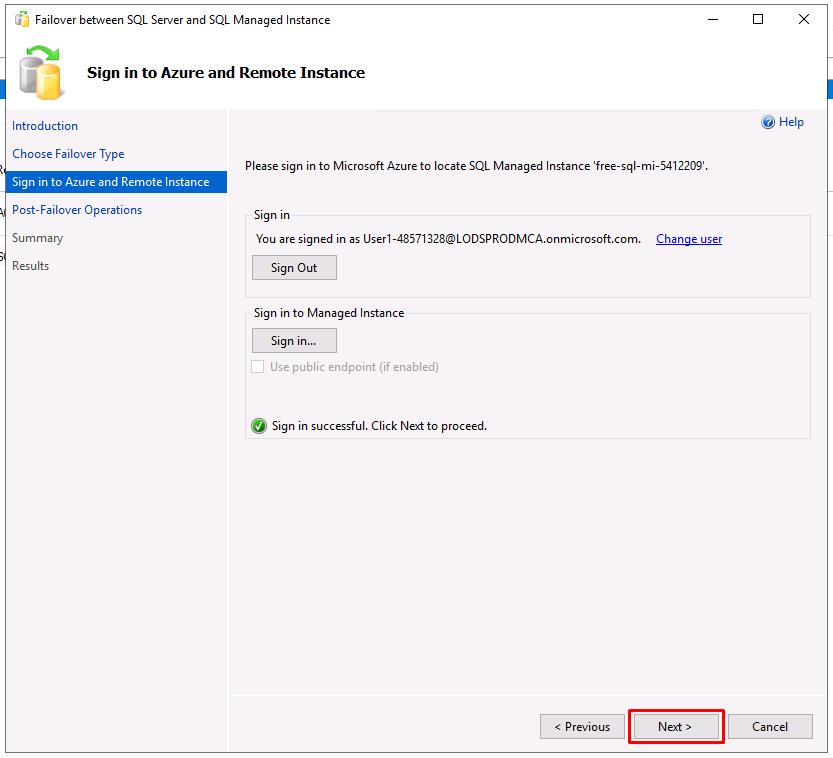The height and width of the screenshot is (758, 833).
Task: Click Sign in... for Managed Instance
Action: click(294, 340)
